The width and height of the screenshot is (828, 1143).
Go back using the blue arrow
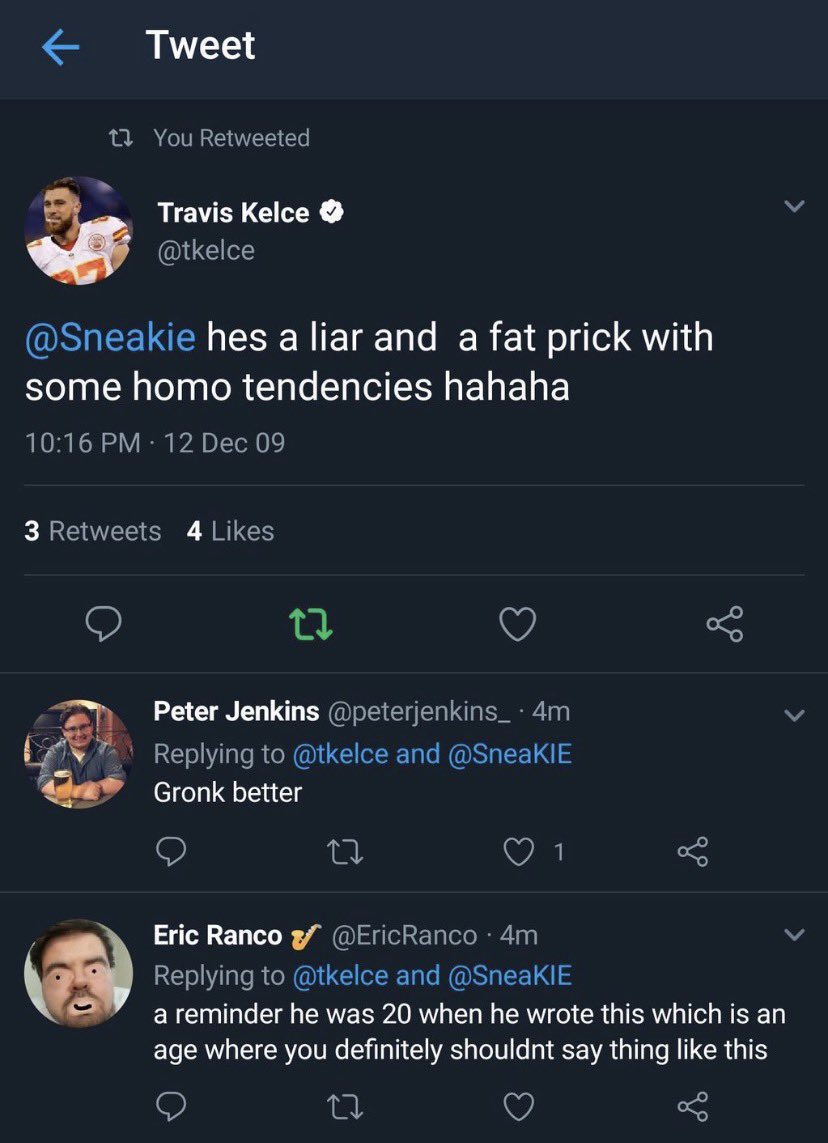[x=60, y=48]
